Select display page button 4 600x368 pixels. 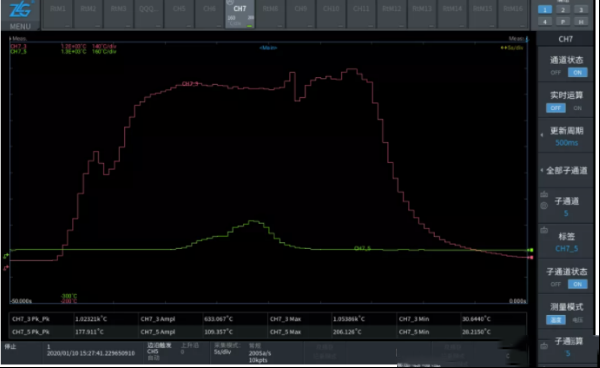click(x=545, y=22)
